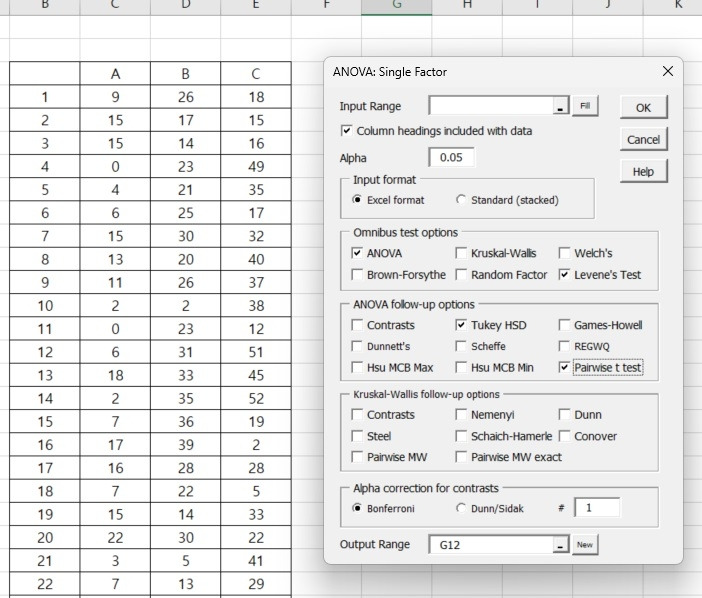702x598 pixels.
Task: Click the Fill button beside Input Range
Action: point(585,106)
